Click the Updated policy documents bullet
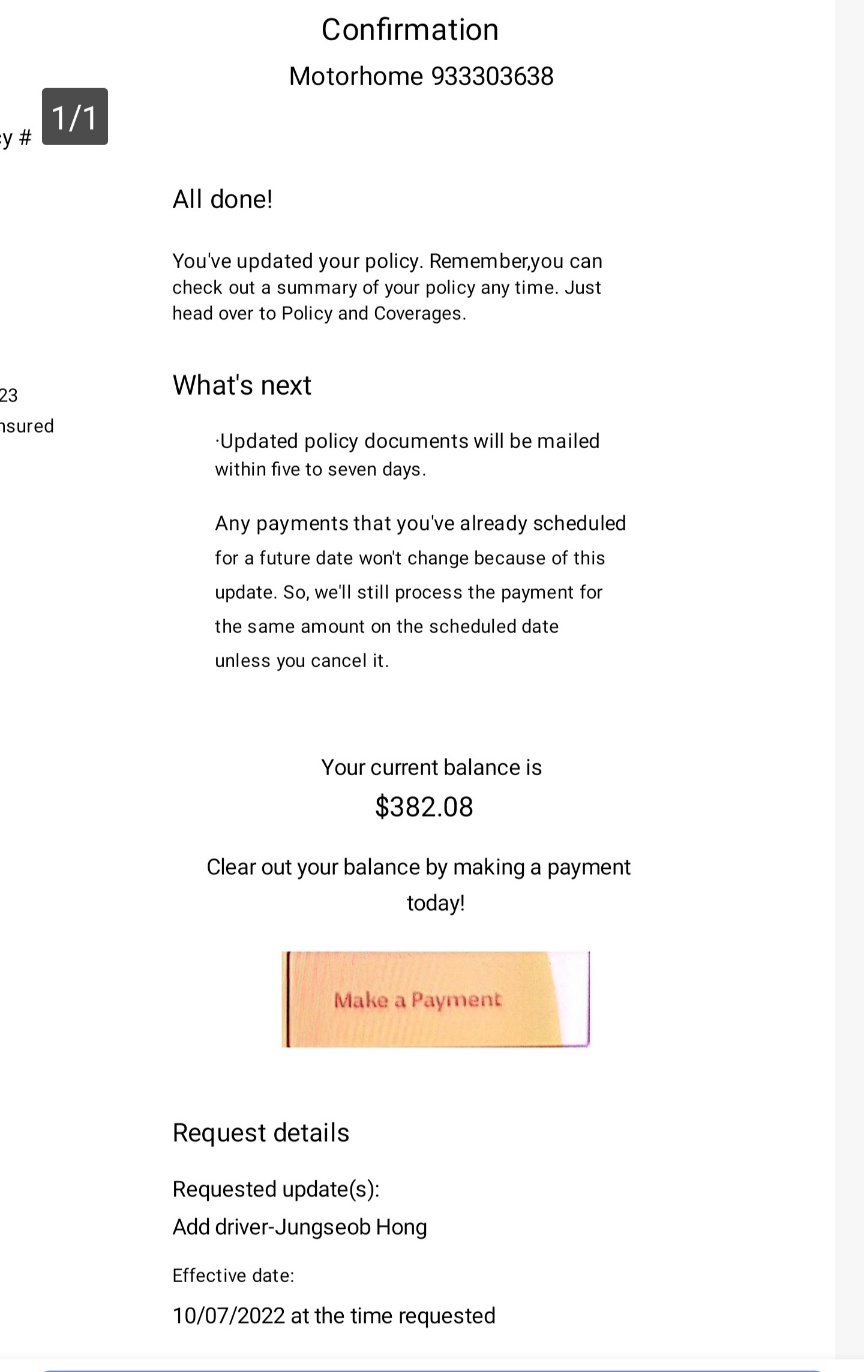Screen dimensions: 864x1372 pos(407,455)
